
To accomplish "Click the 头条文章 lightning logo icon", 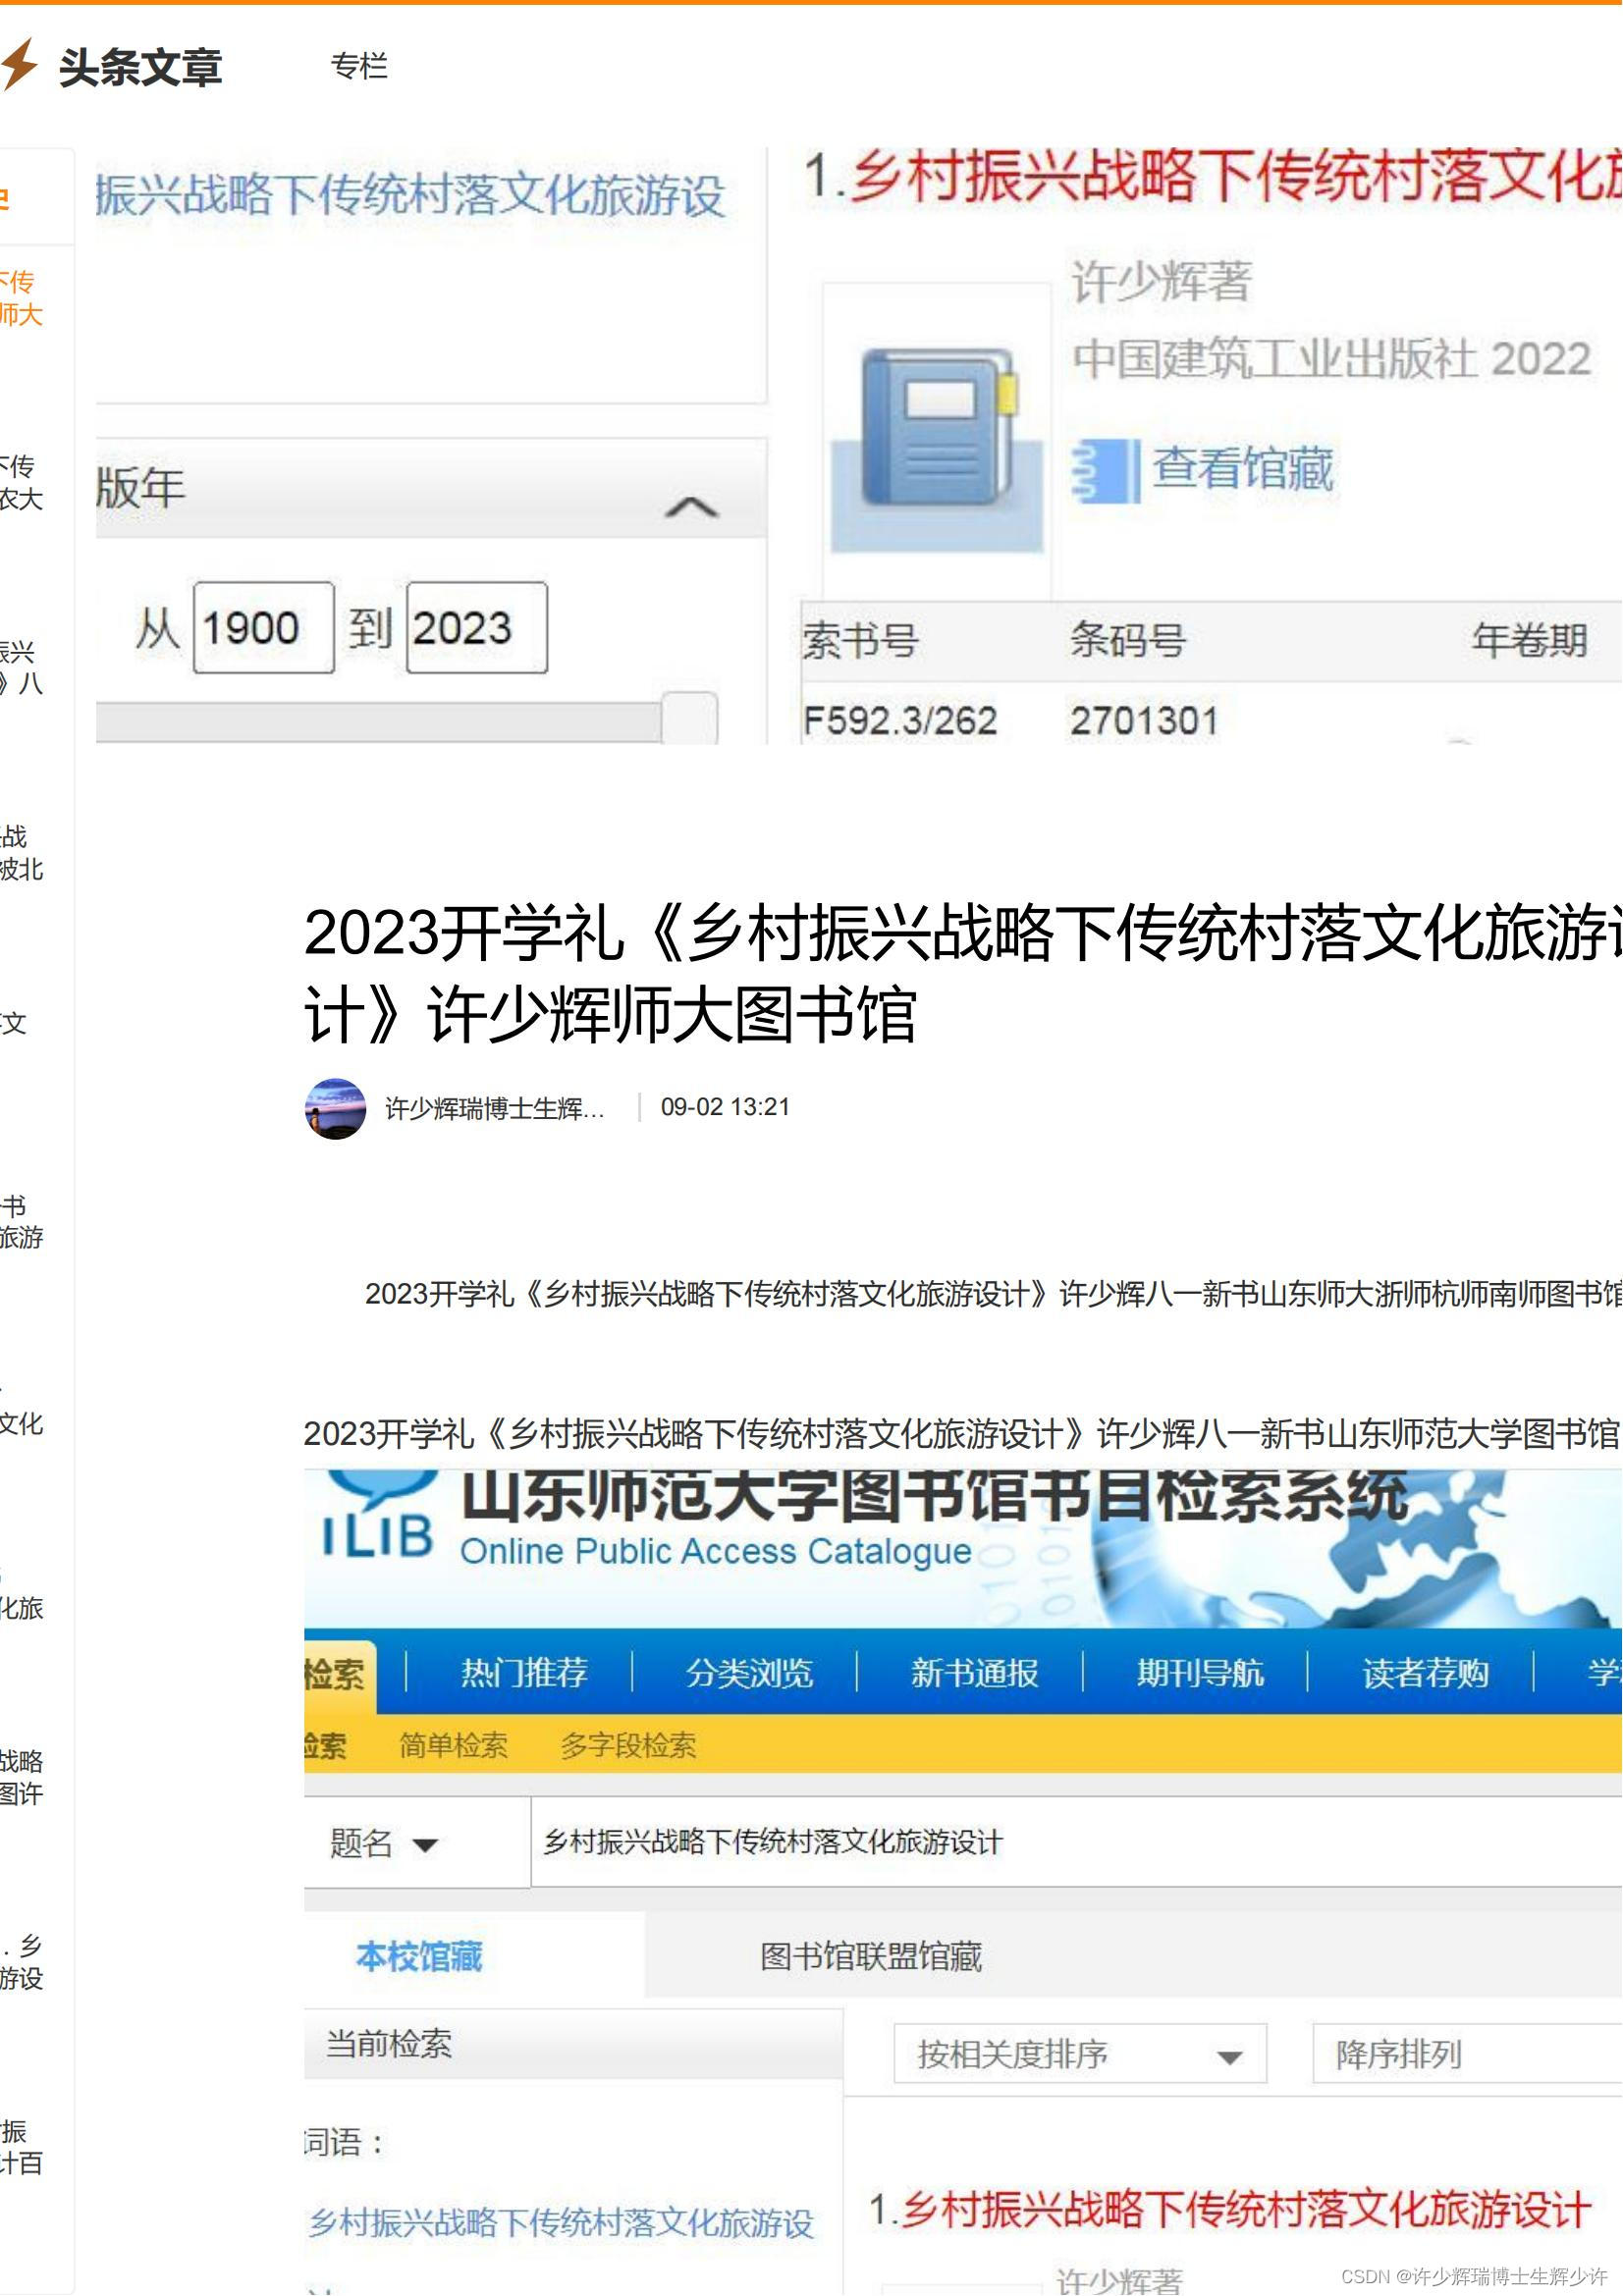I will pos(19,66).
